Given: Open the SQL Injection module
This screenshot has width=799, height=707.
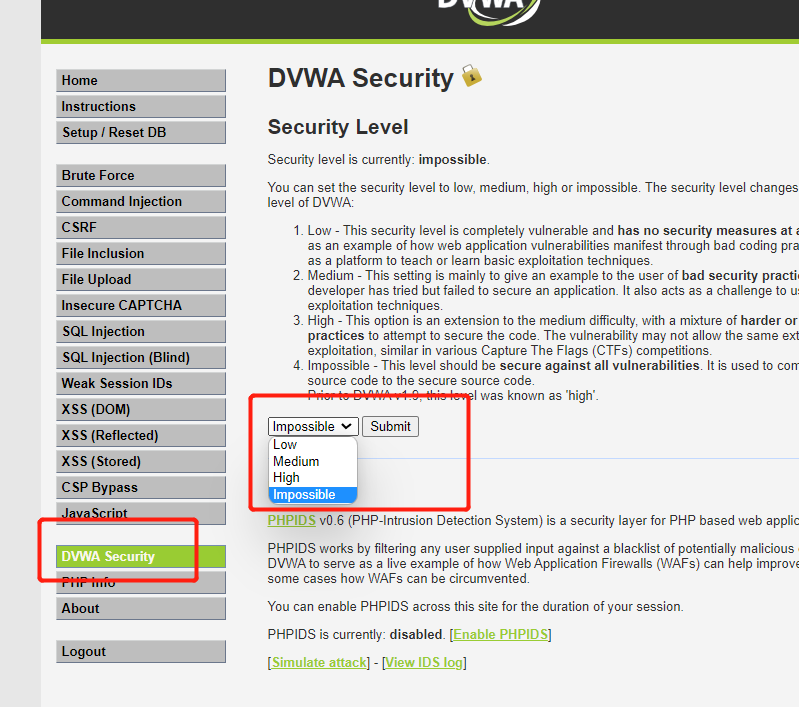Looking at the screenshot, I should pyautogui.click(x=141, y=331).
